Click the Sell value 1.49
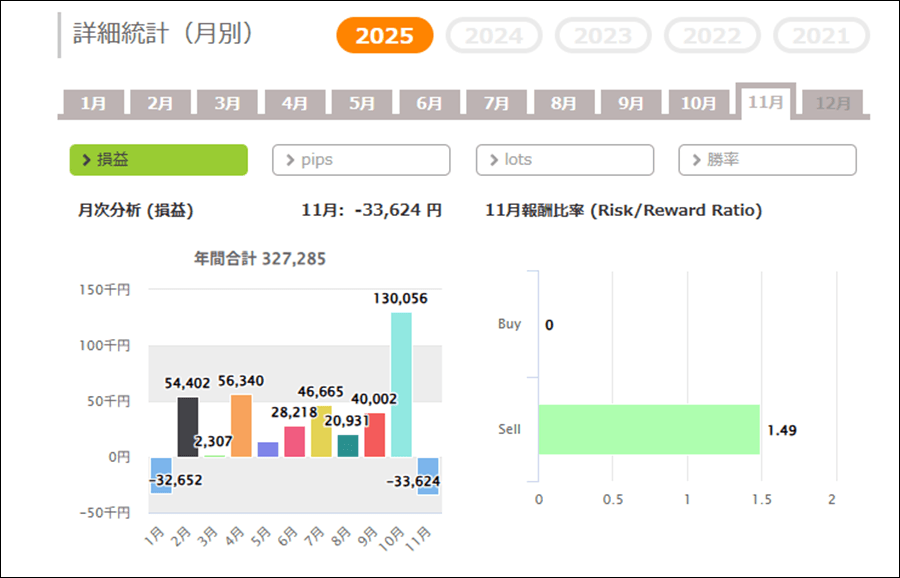900x578 pixels. pos(782,430)
